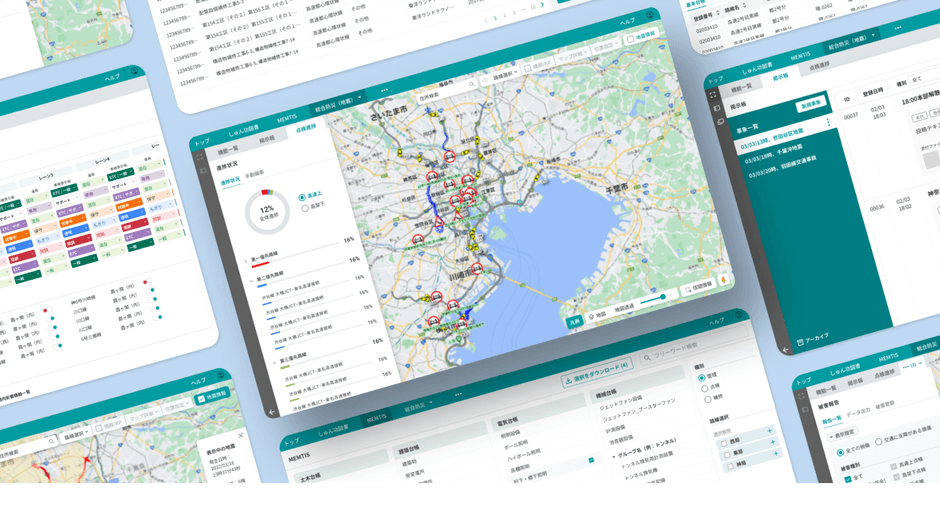Open the three-dot more menu in center map window
The height and width of the screenshot is (512, 940).
(384, 91)
